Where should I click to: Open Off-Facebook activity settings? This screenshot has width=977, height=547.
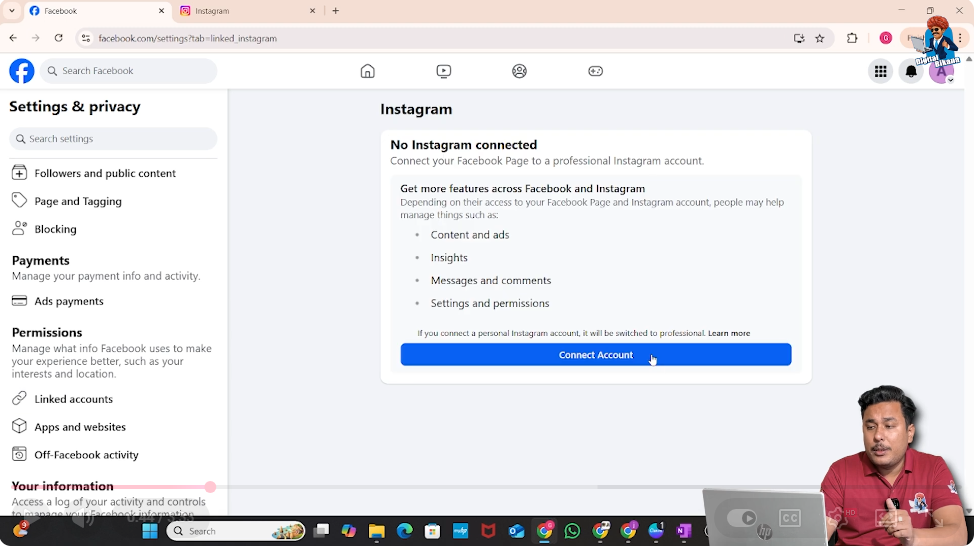[113, 455]
